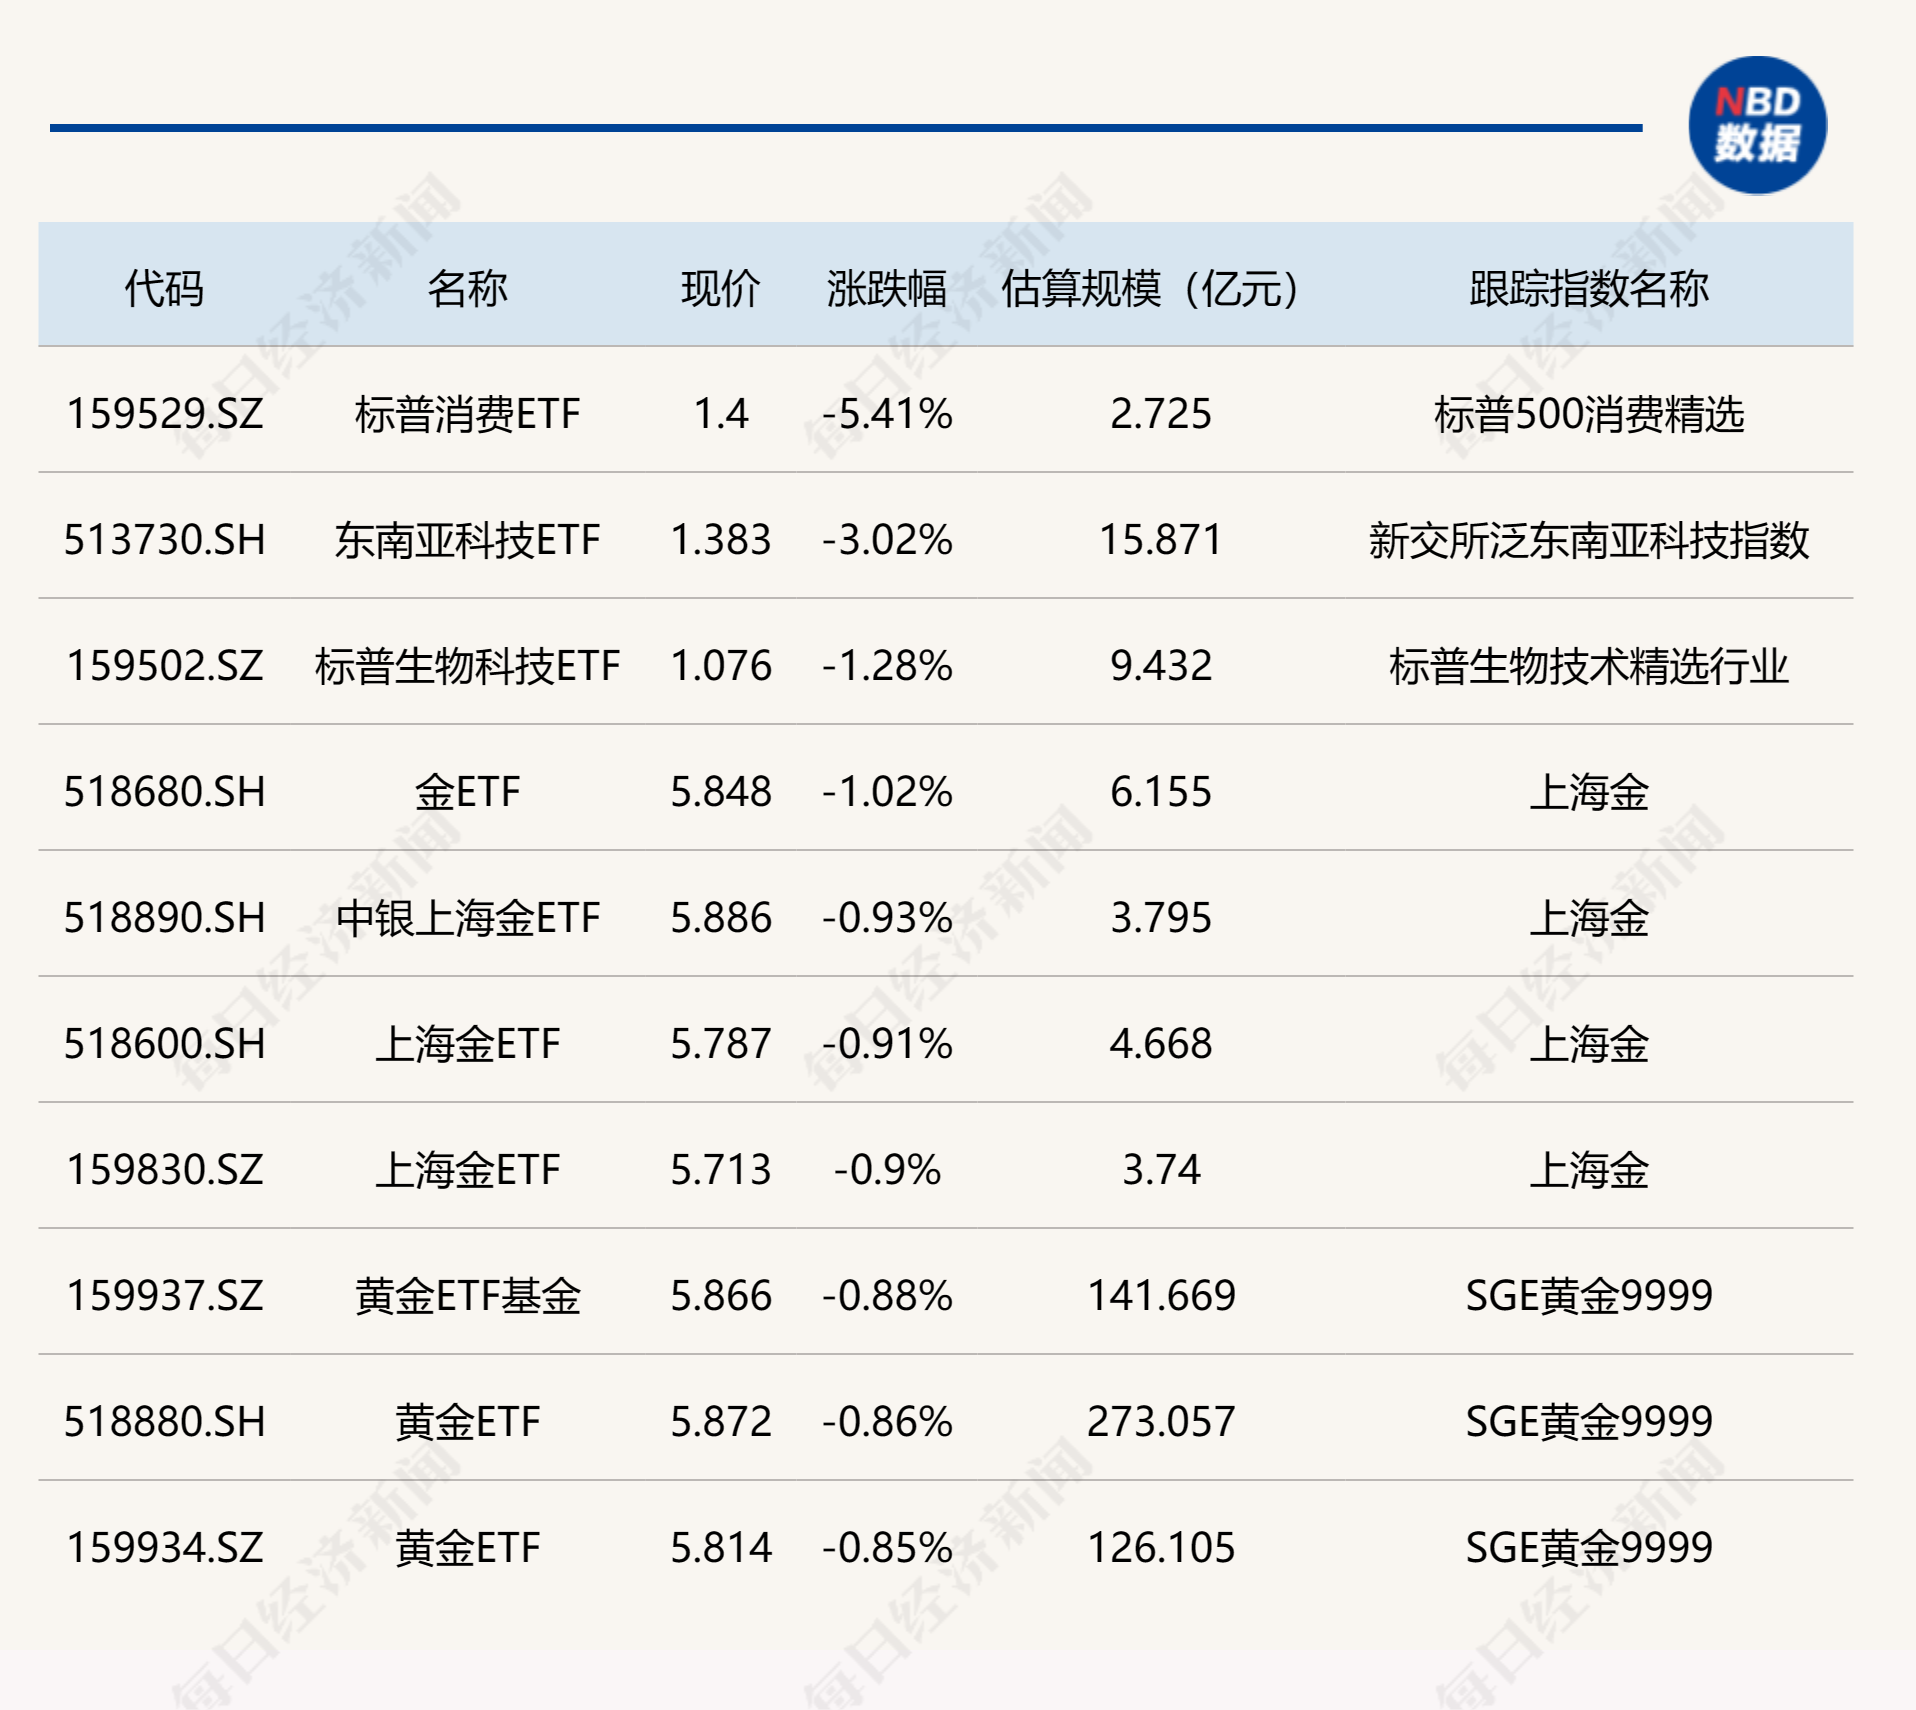Select the 中银上海金ETF name cell
Viewport: 1916px width, 1710px height.
point(467,918)
